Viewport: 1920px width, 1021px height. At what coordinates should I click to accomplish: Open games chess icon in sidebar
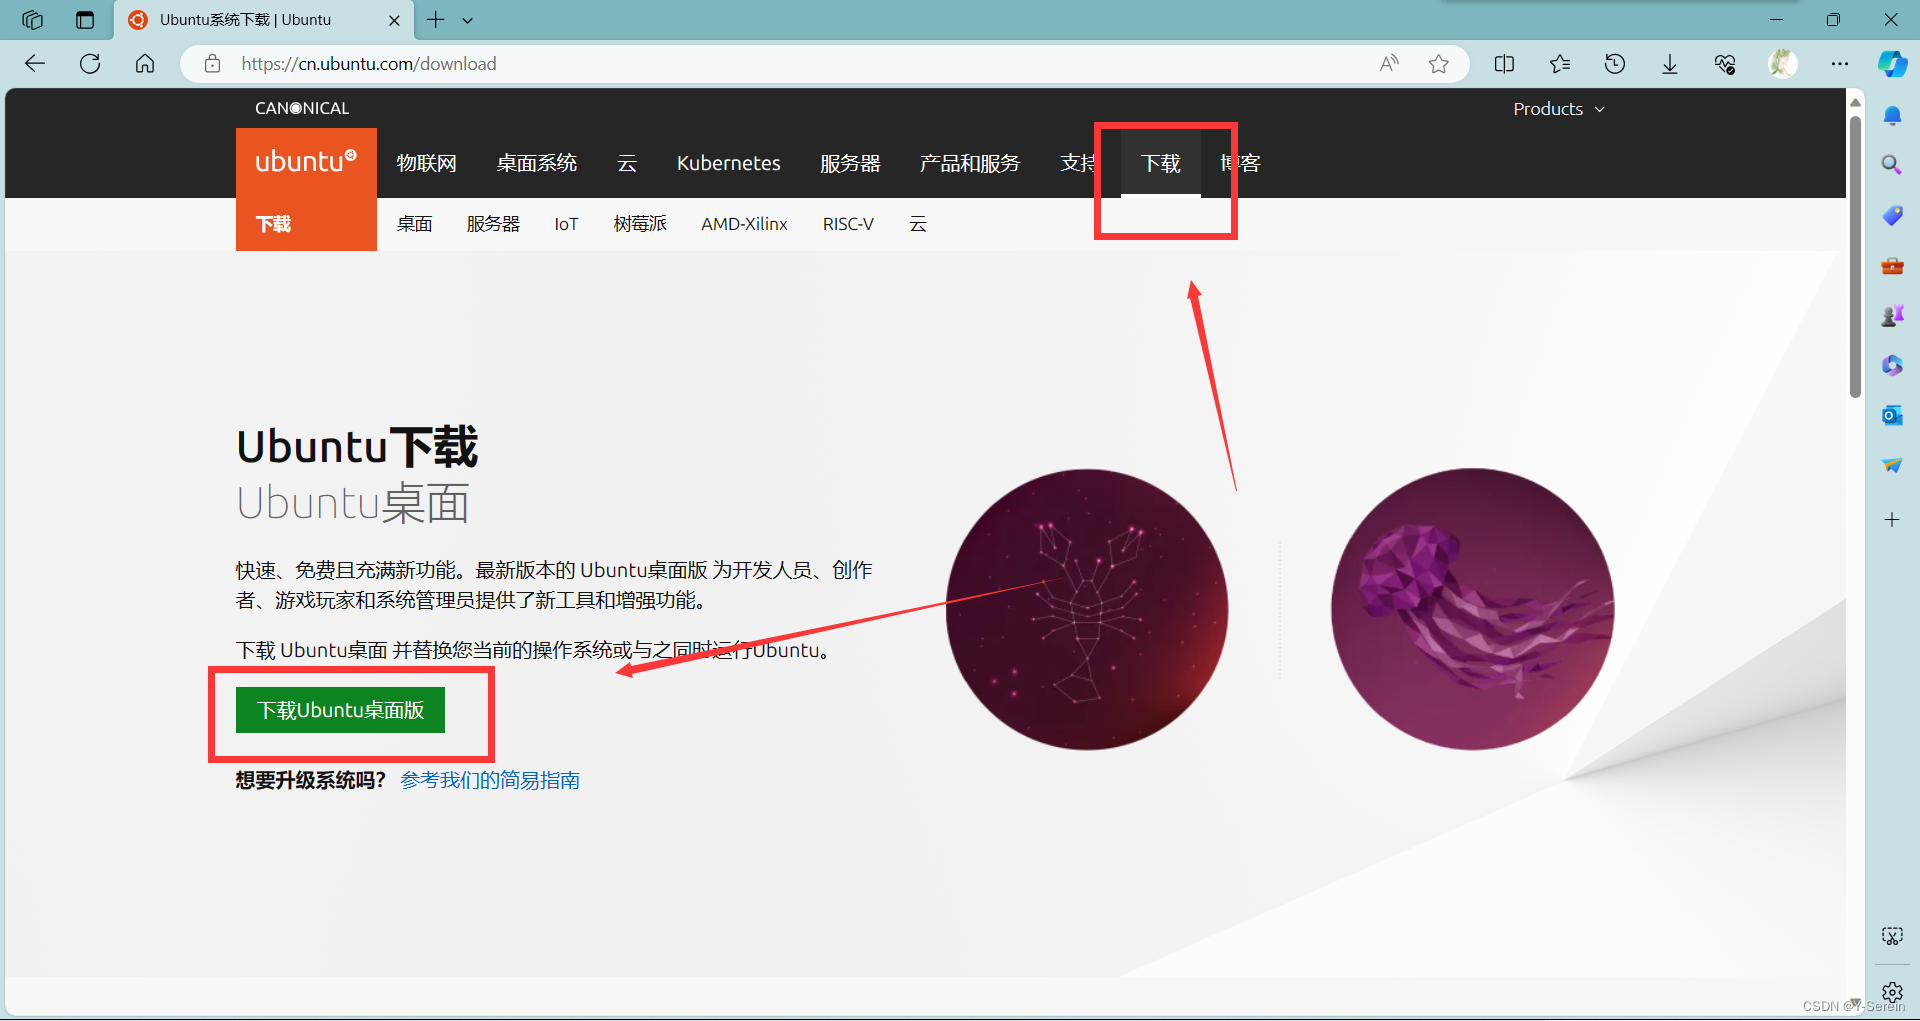[1892, 316]
